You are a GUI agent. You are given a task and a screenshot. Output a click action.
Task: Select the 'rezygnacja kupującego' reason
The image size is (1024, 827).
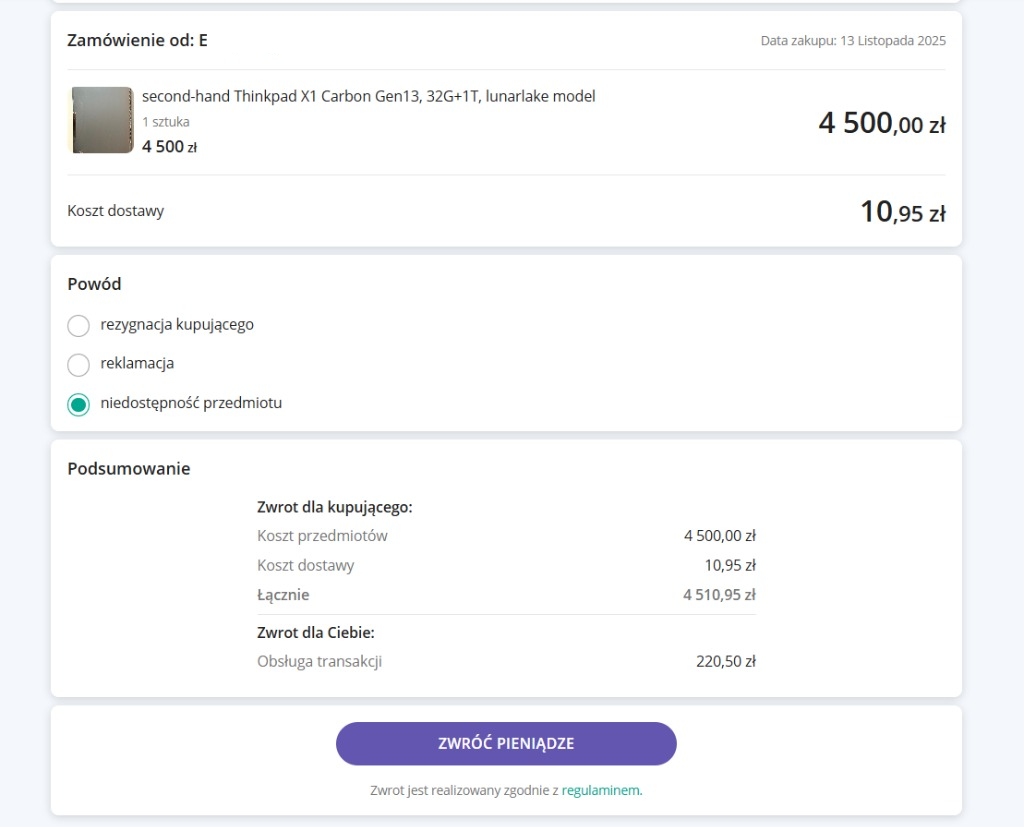coord(78,325)
